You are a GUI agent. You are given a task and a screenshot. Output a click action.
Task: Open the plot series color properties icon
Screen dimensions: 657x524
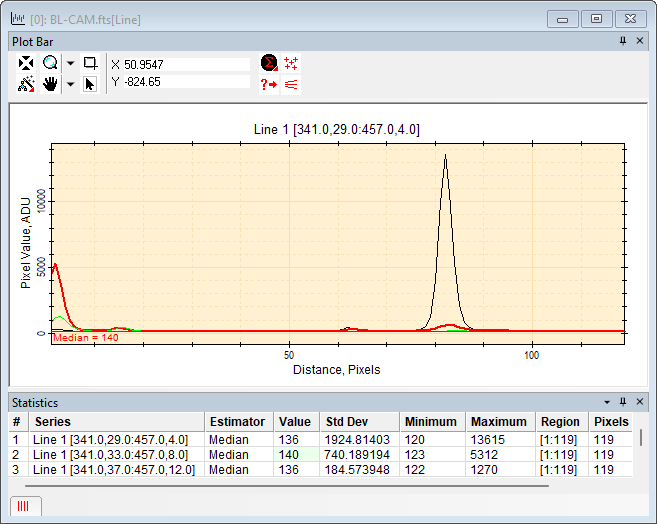27,84
